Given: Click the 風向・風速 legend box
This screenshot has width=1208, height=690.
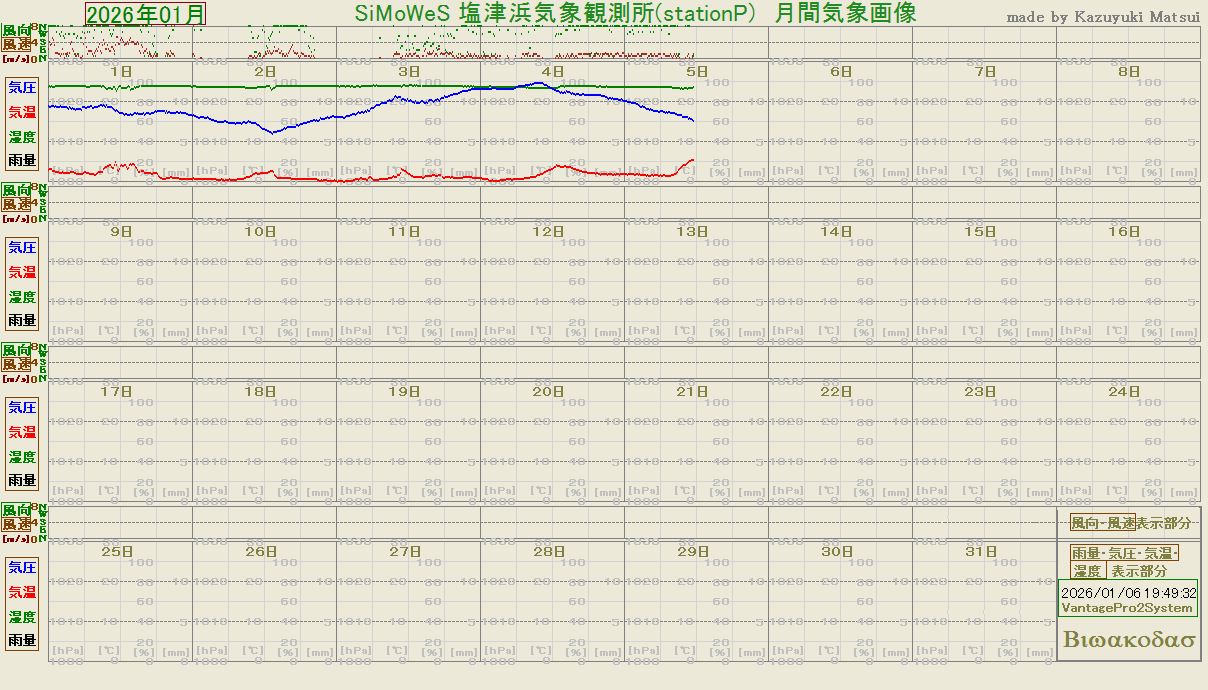Looking at the screenshot, I should tap(1103, 523).
